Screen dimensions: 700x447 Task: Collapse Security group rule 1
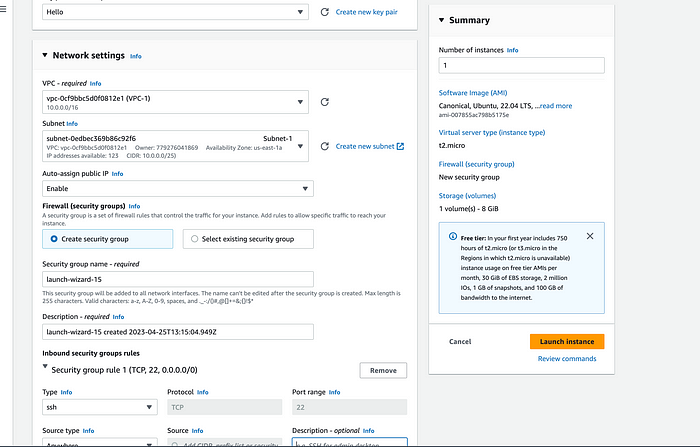coord(45,366)
